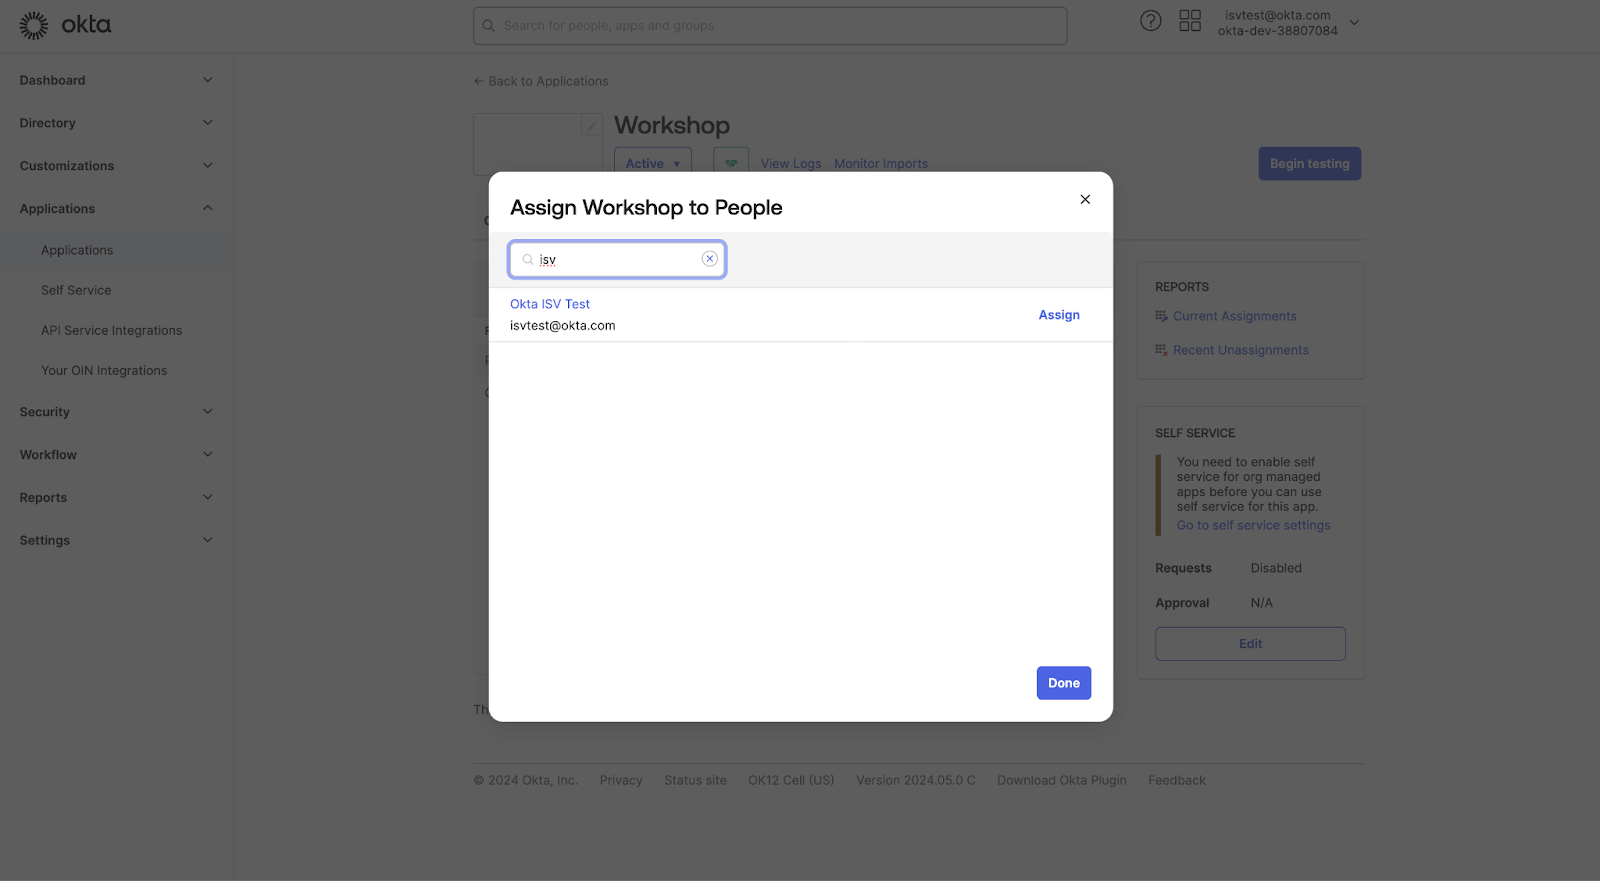Click the Feedback footer link
Image resolution: width=1600 pixels, height=881 pixels.
pyautogui.click(x=1177, y=780)
